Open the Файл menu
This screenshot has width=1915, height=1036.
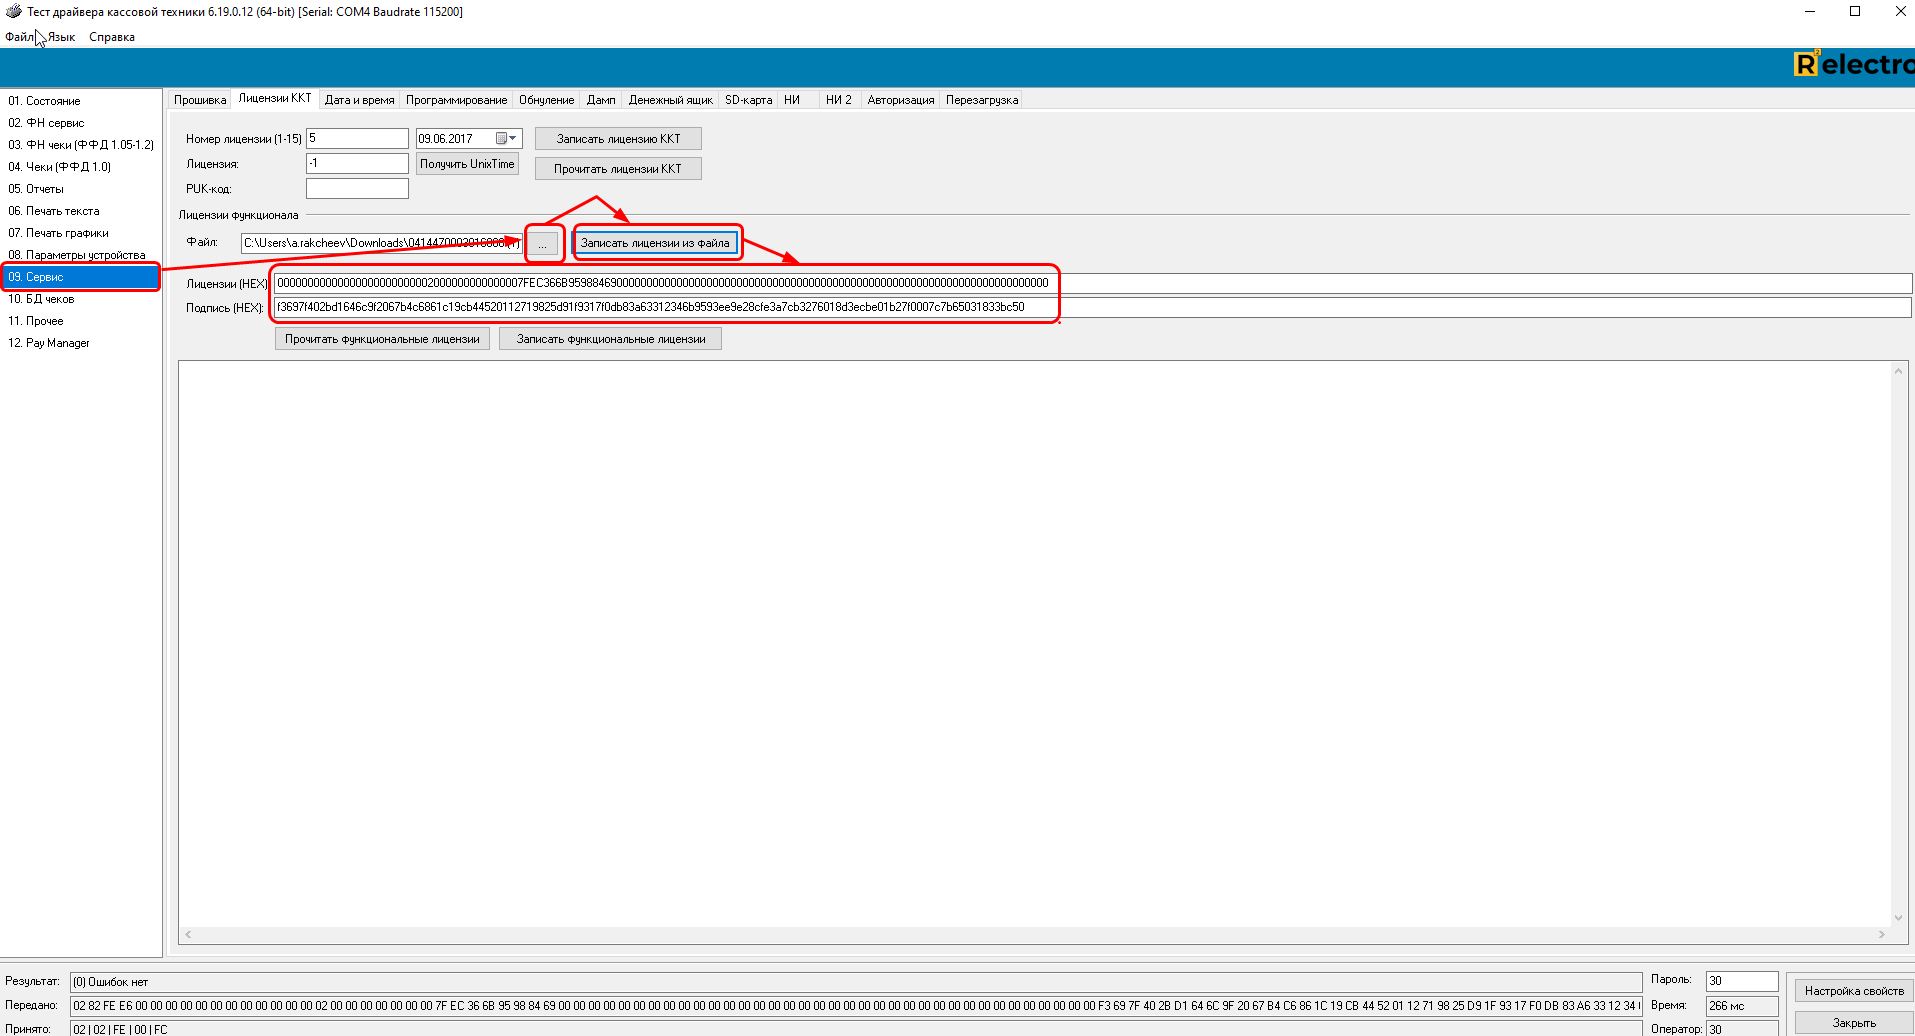pyautogui.click(x=19, y=37)
